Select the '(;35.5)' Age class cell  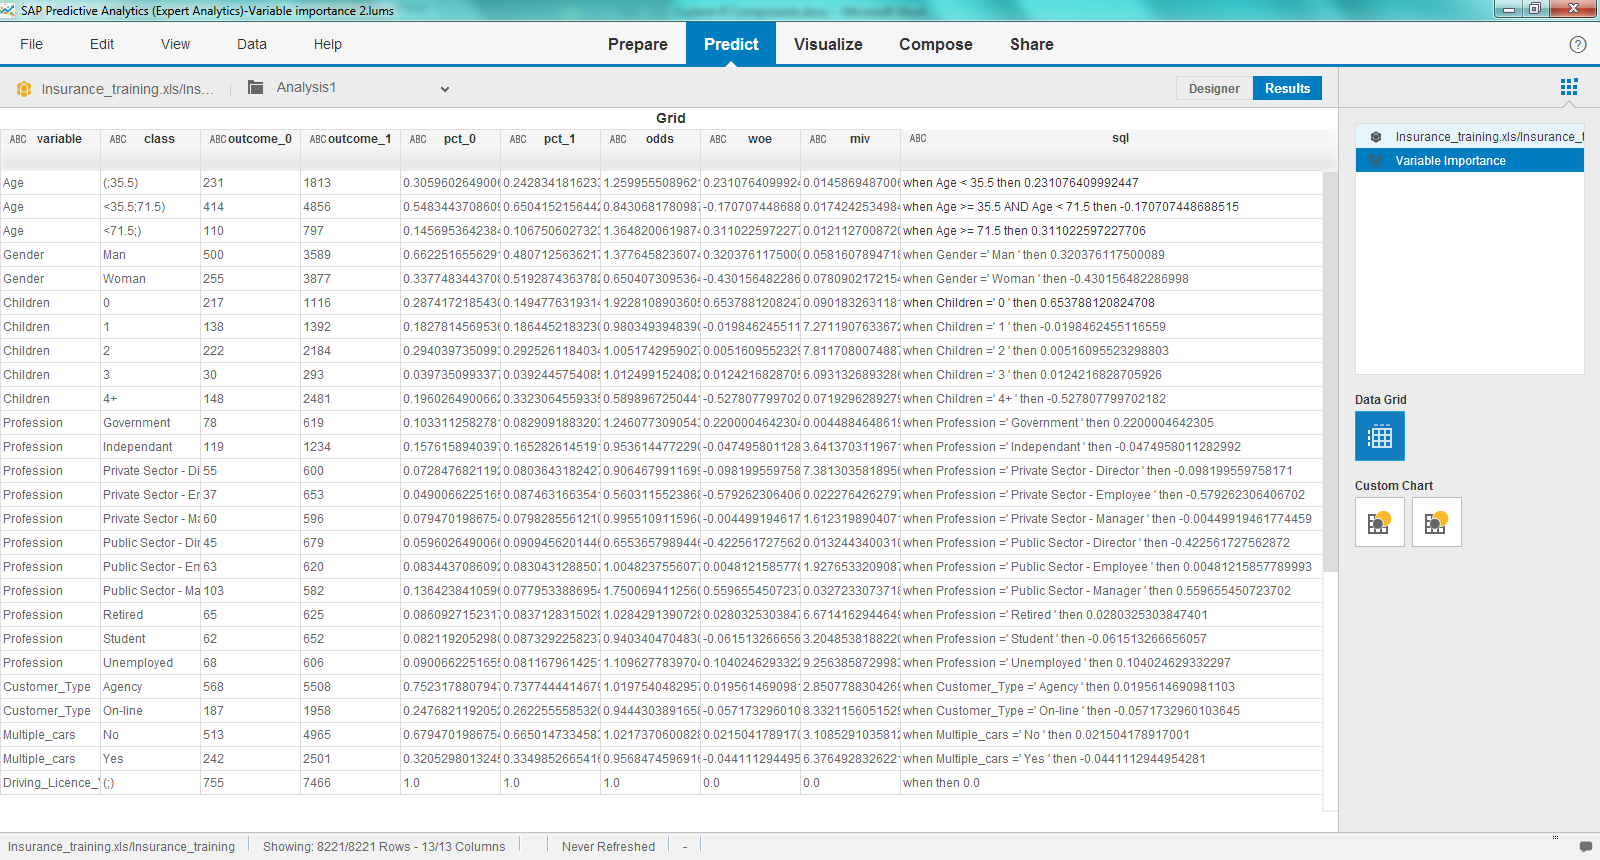pos(150,183)
